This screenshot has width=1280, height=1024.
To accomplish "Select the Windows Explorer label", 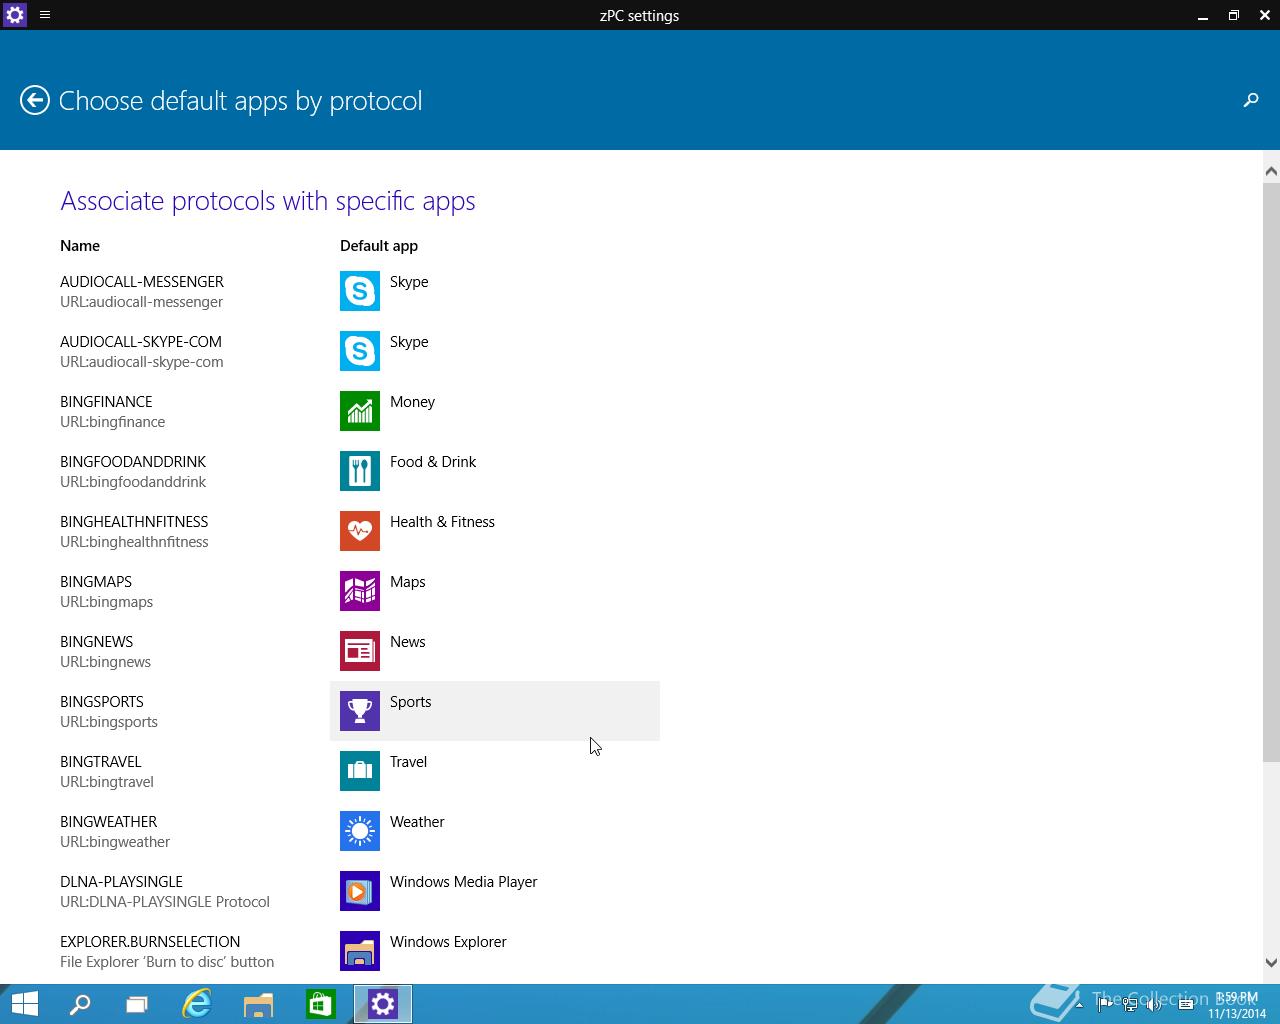I will pyautogui.click(x=448, y=942).
